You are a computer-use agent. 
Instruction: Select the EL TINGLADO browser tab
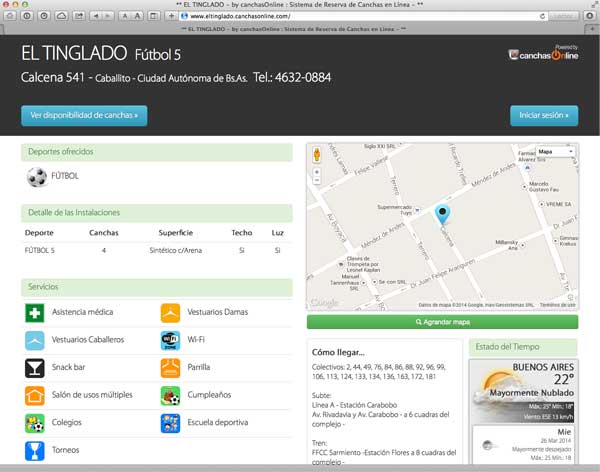click(293, 29)
